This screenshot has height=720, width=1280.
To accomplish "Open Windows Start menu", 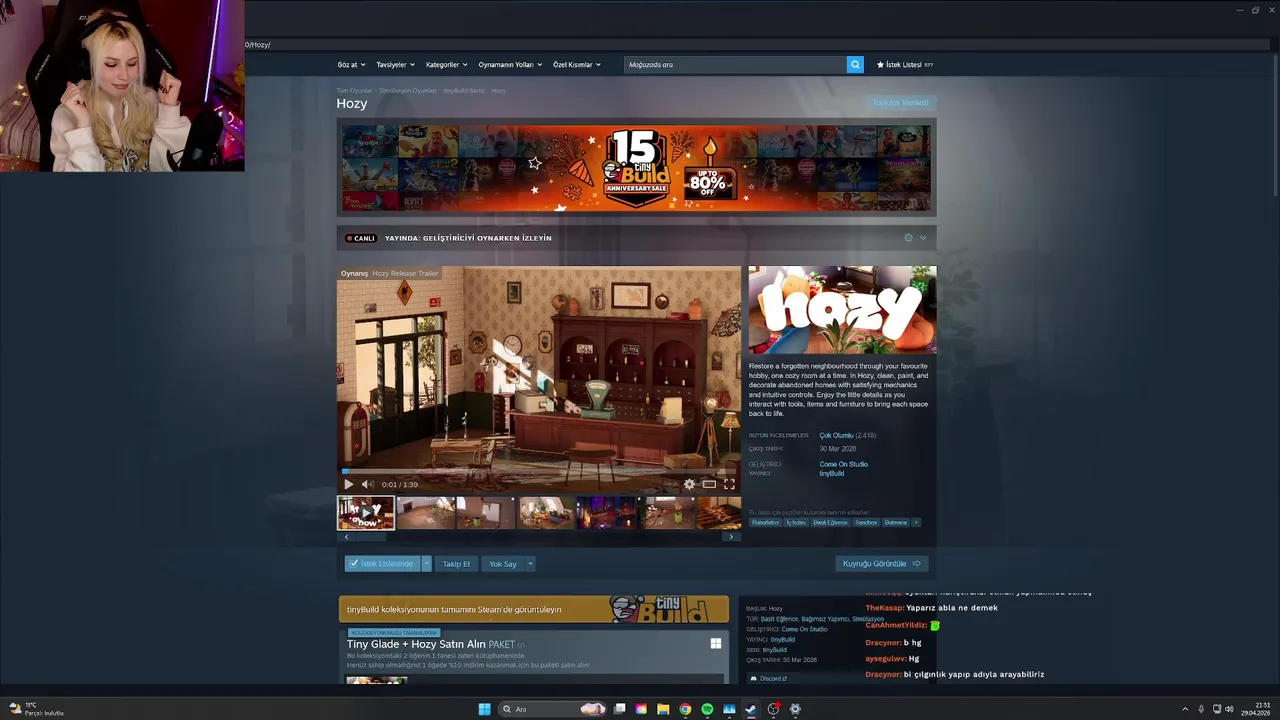I will pos(484,709).
